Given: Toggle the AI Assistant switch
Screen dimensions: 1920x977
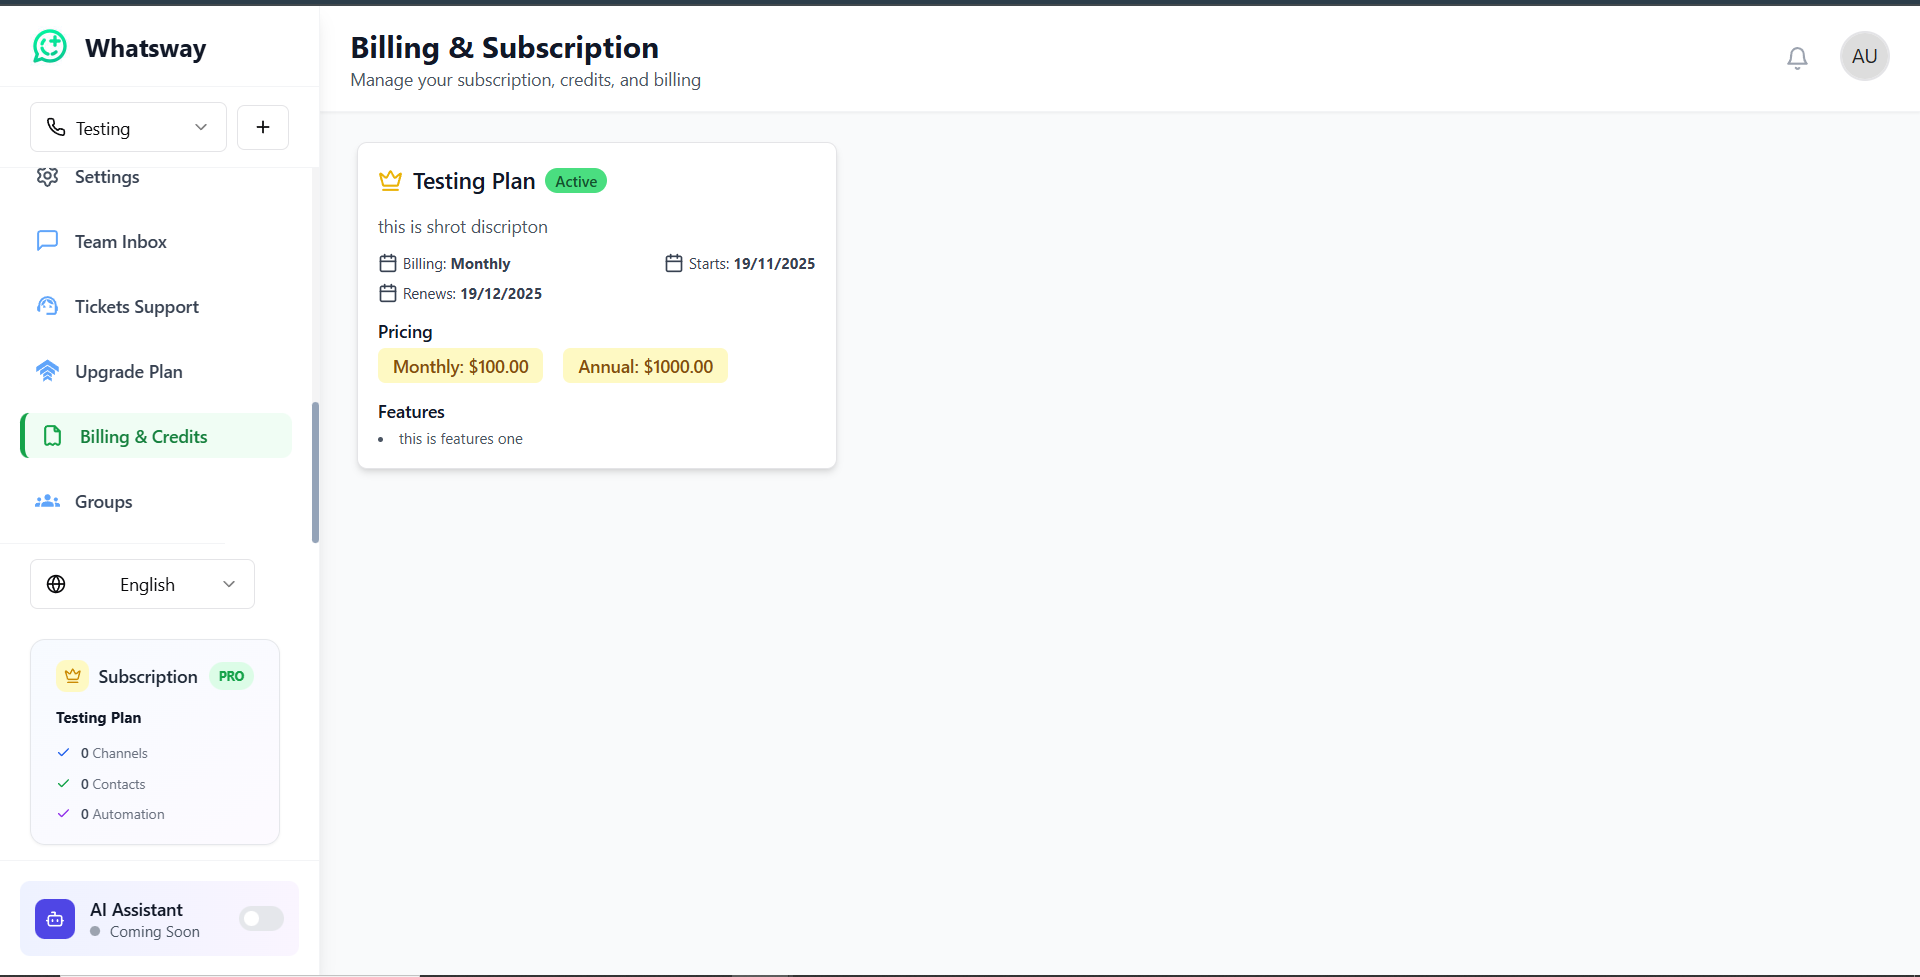Looking at the screenshot, I should tap(262, 918).
